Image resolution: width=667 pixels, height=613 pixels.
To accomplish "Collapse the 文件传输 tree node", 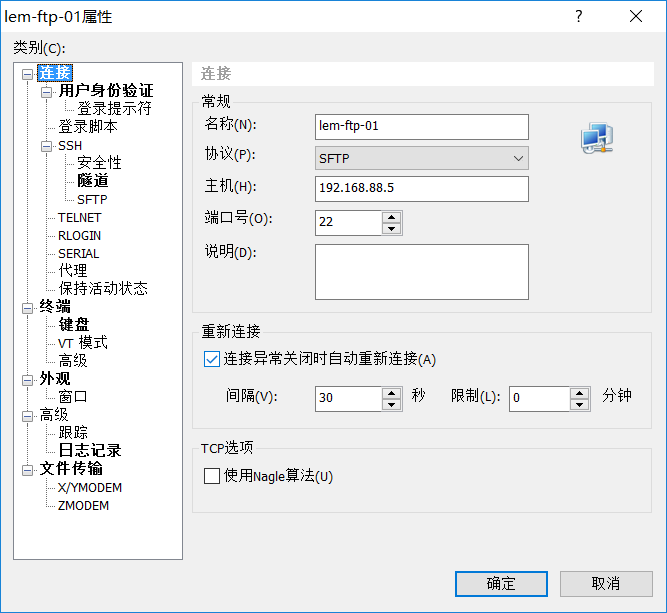I will pyautogui.click(x=27, y=470).
